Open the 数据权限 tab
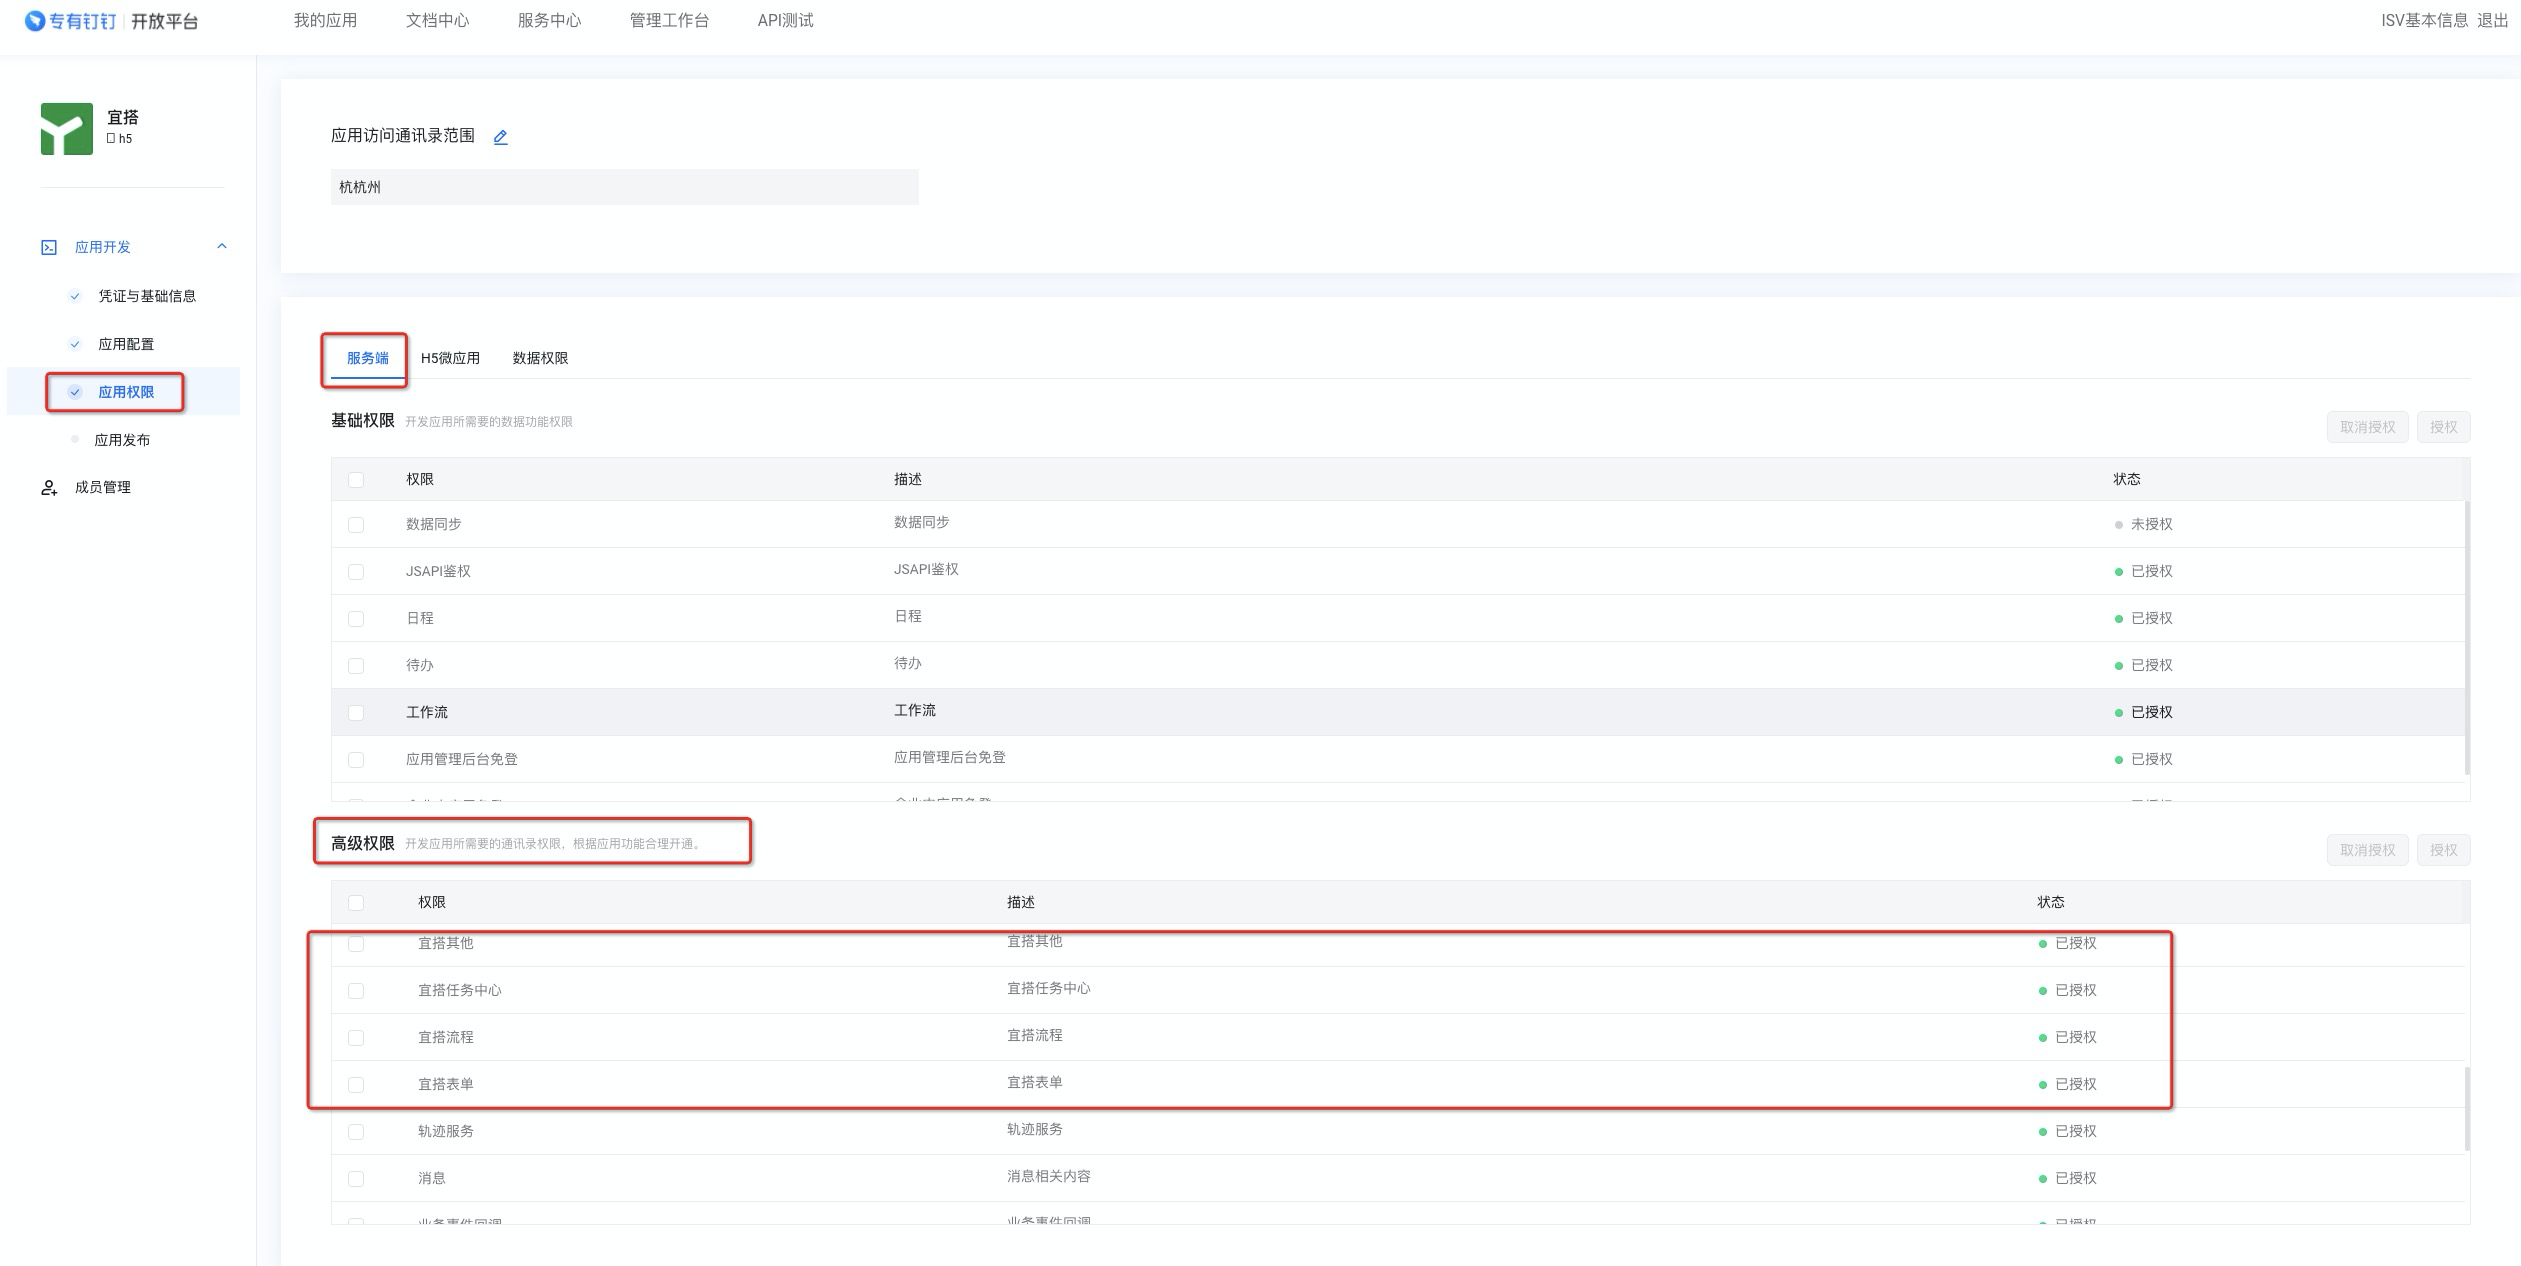2521x1266 pixels. 540,358
